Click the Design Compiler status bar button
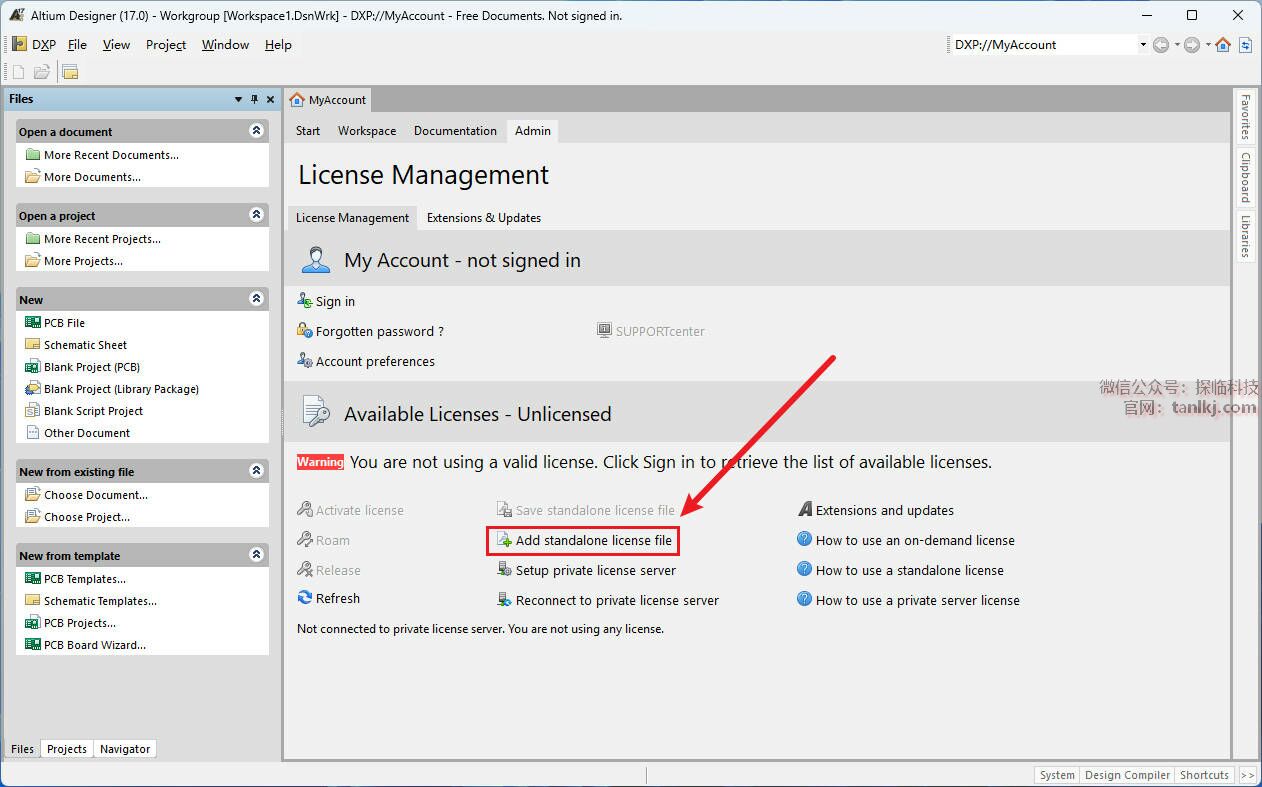Screen dimensions: 1262x787 coord(1127,775)
